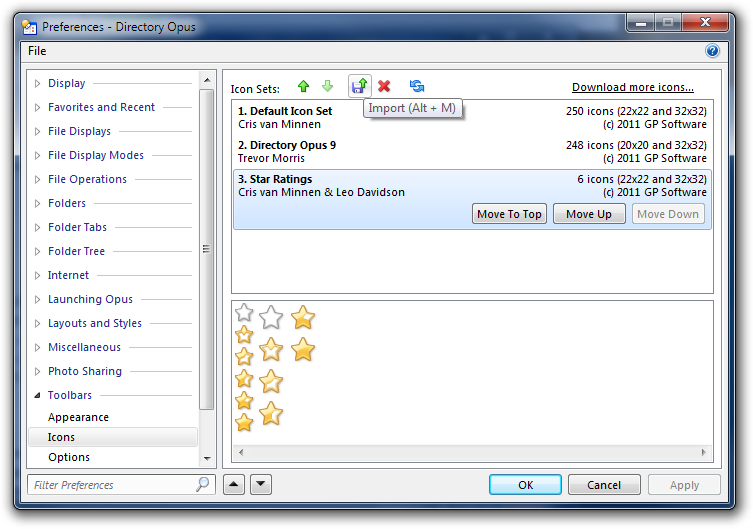Image resolution: width=753 pixels, height=529 pixels.
Task: Select the Icons page under Toolbars
Action: [113, 437]
